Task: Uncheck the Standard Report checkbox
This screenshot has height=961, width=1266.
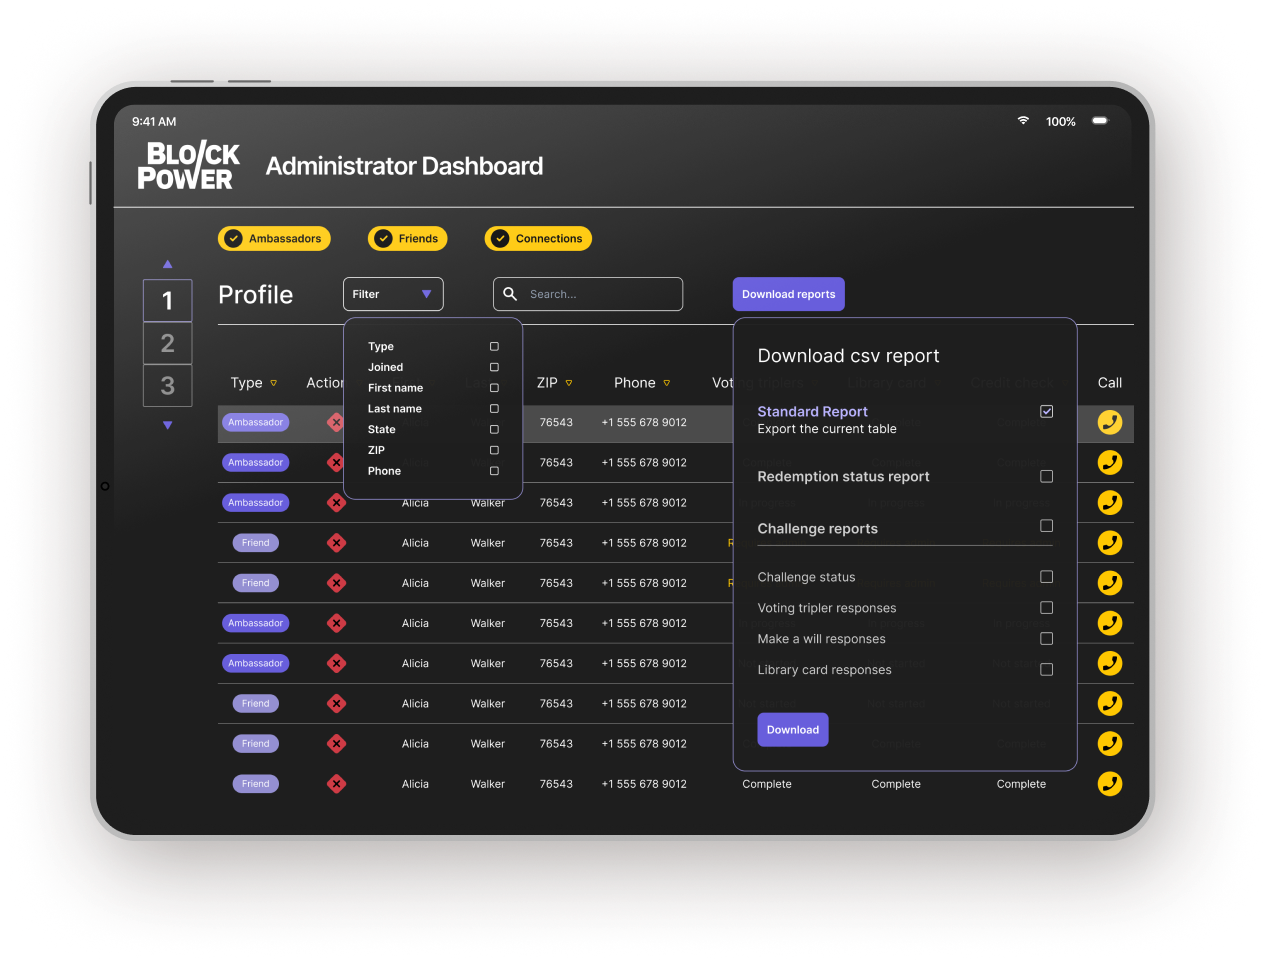Action: coord(1046,411)
